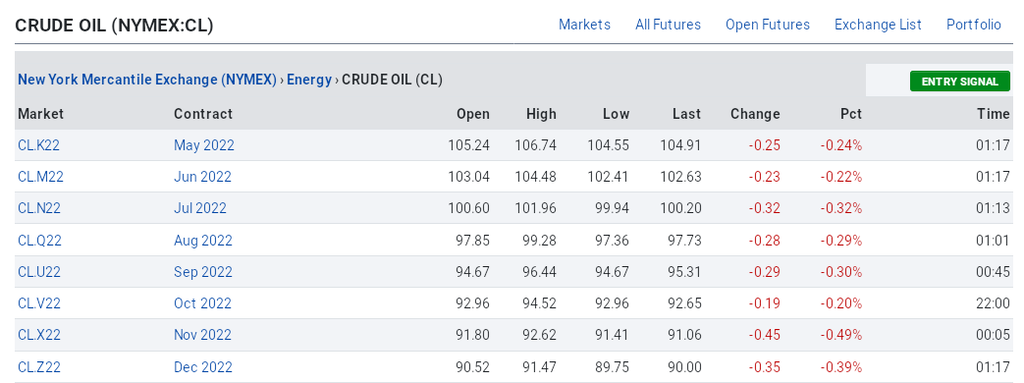Open the Markets menu link
This screenshot has width=1024, height=383.
pos(584,25)
